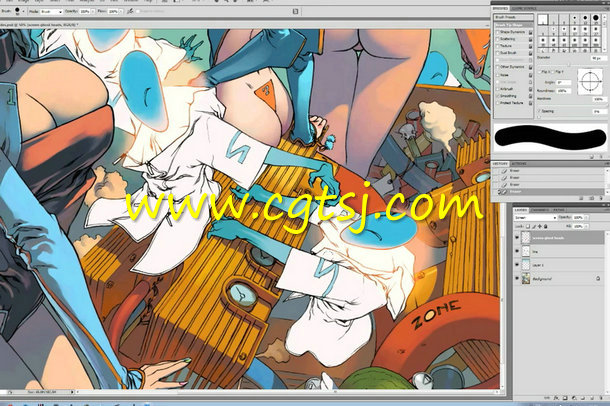610x406 pixels.
Task: Toggle the lock icon beside Protect Texture
Action: (x=530, y=103)
